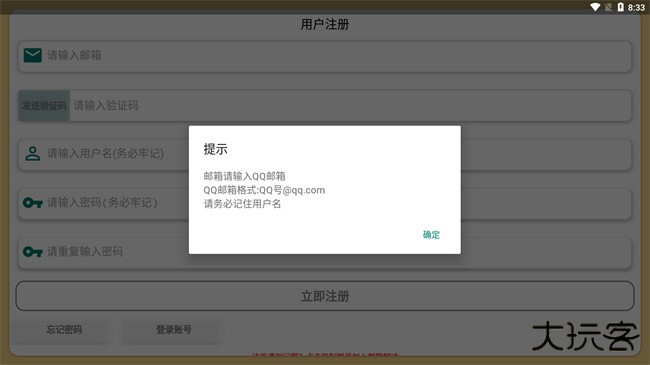
Task: Click the text 邮箱请输入QQ邮箱
Action: pyautogui.click(x=244, y=176)
